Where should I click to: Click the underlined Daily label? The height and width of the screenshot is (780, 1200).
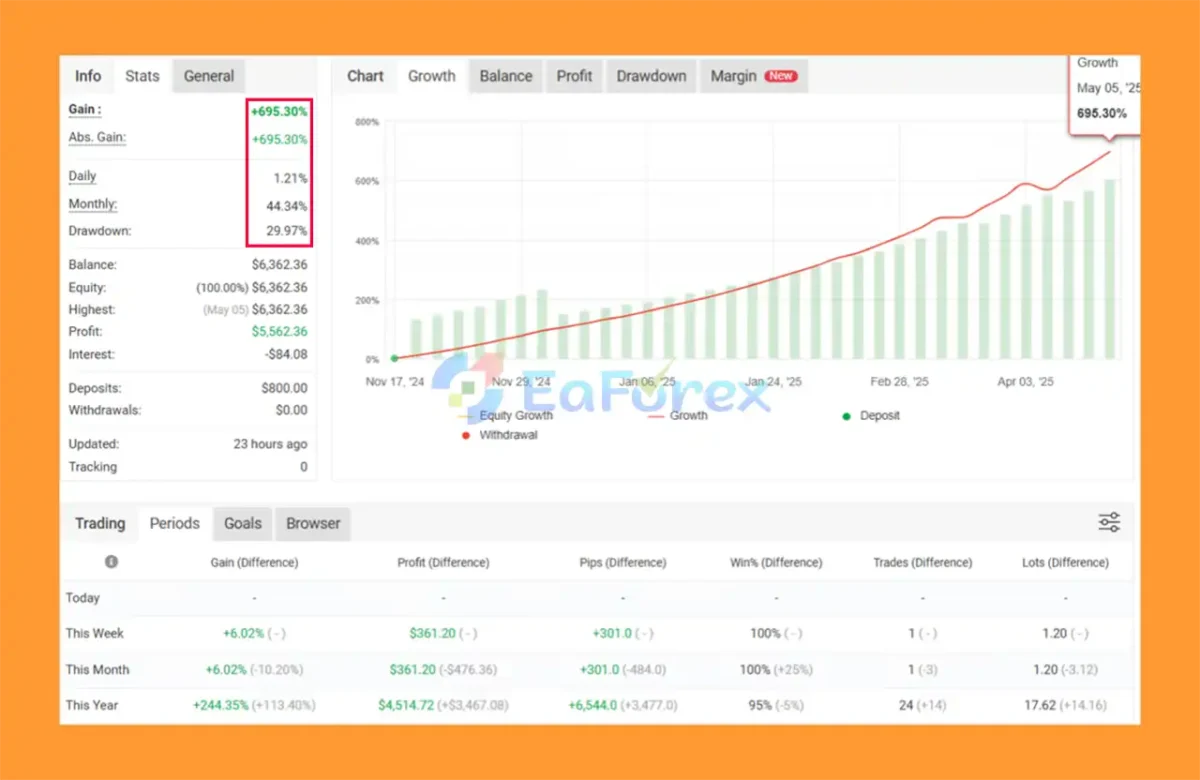(x=82, y=176)
